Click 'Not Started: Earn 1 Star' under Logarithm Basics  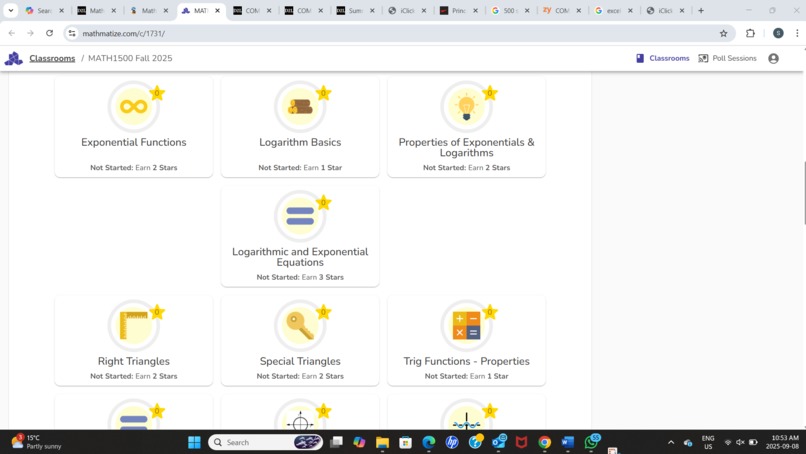point(300,168)
